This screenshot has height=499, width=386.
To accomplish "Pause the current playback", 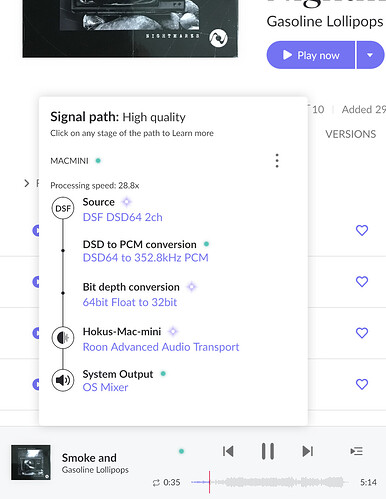I will point(268,451).
